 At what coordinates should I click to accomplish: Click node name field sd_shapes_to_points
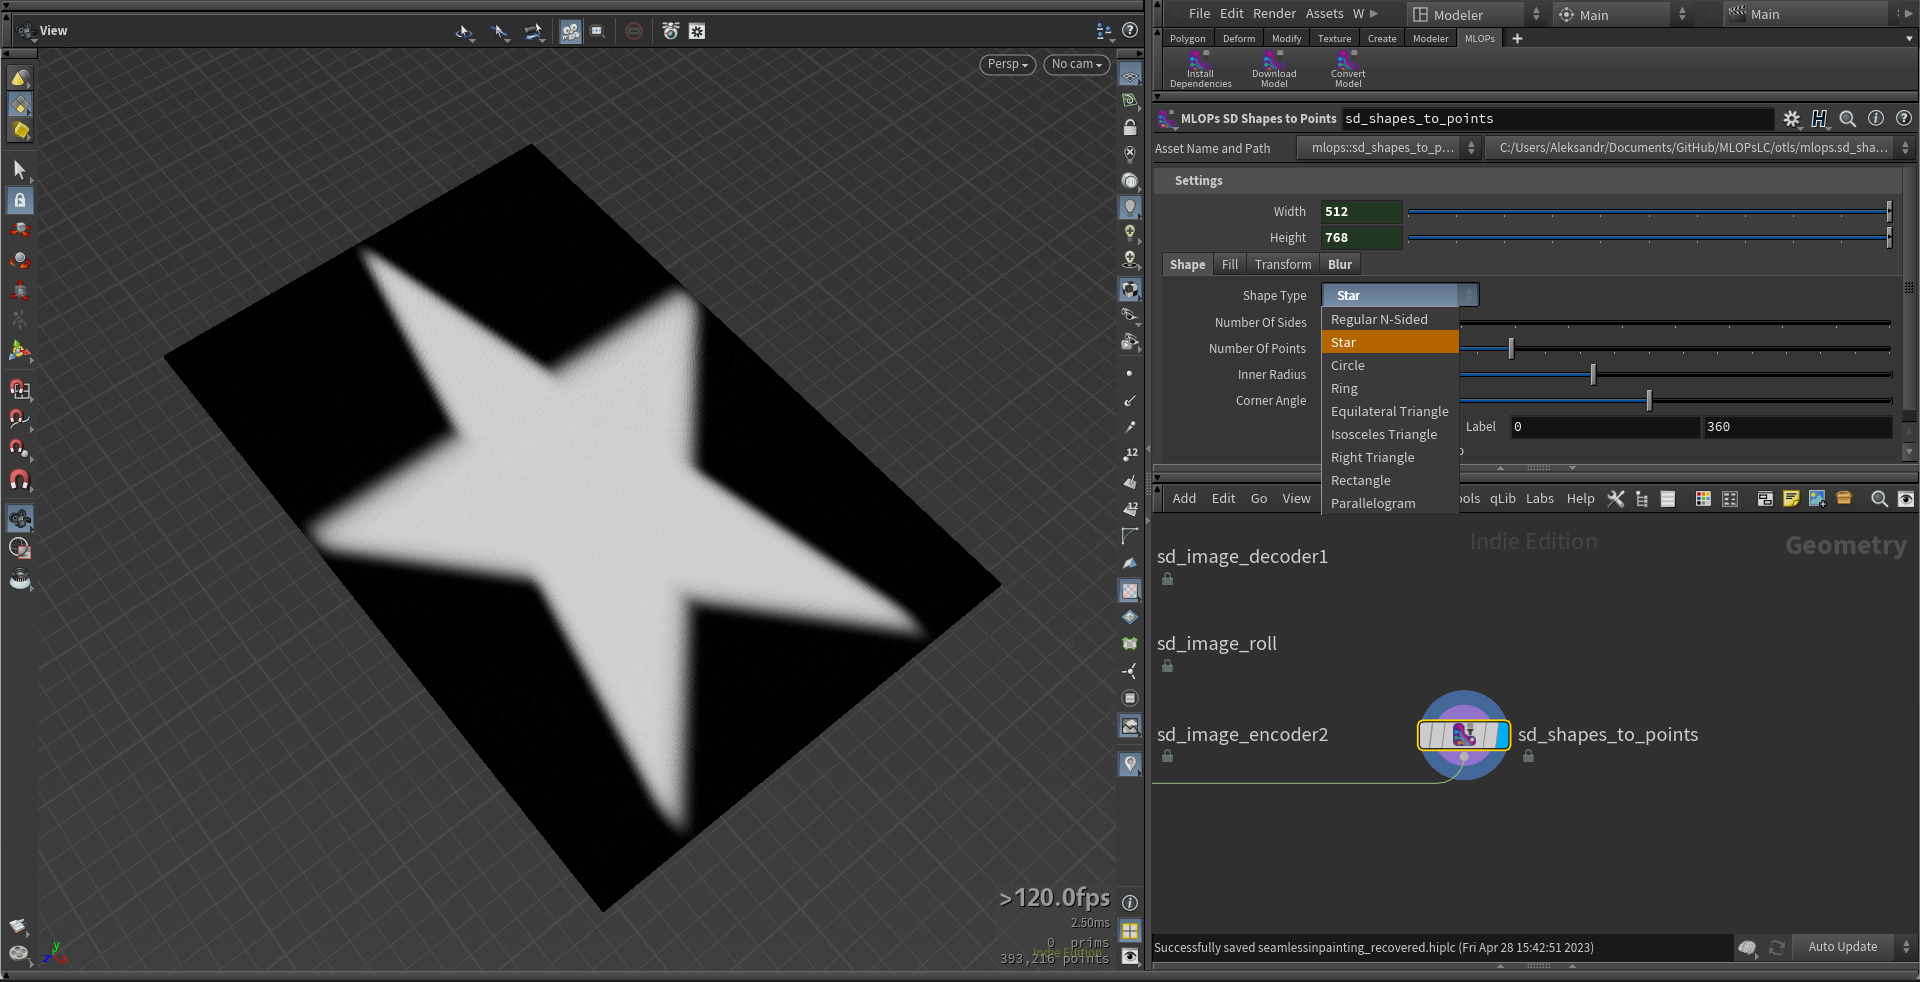1556,119
